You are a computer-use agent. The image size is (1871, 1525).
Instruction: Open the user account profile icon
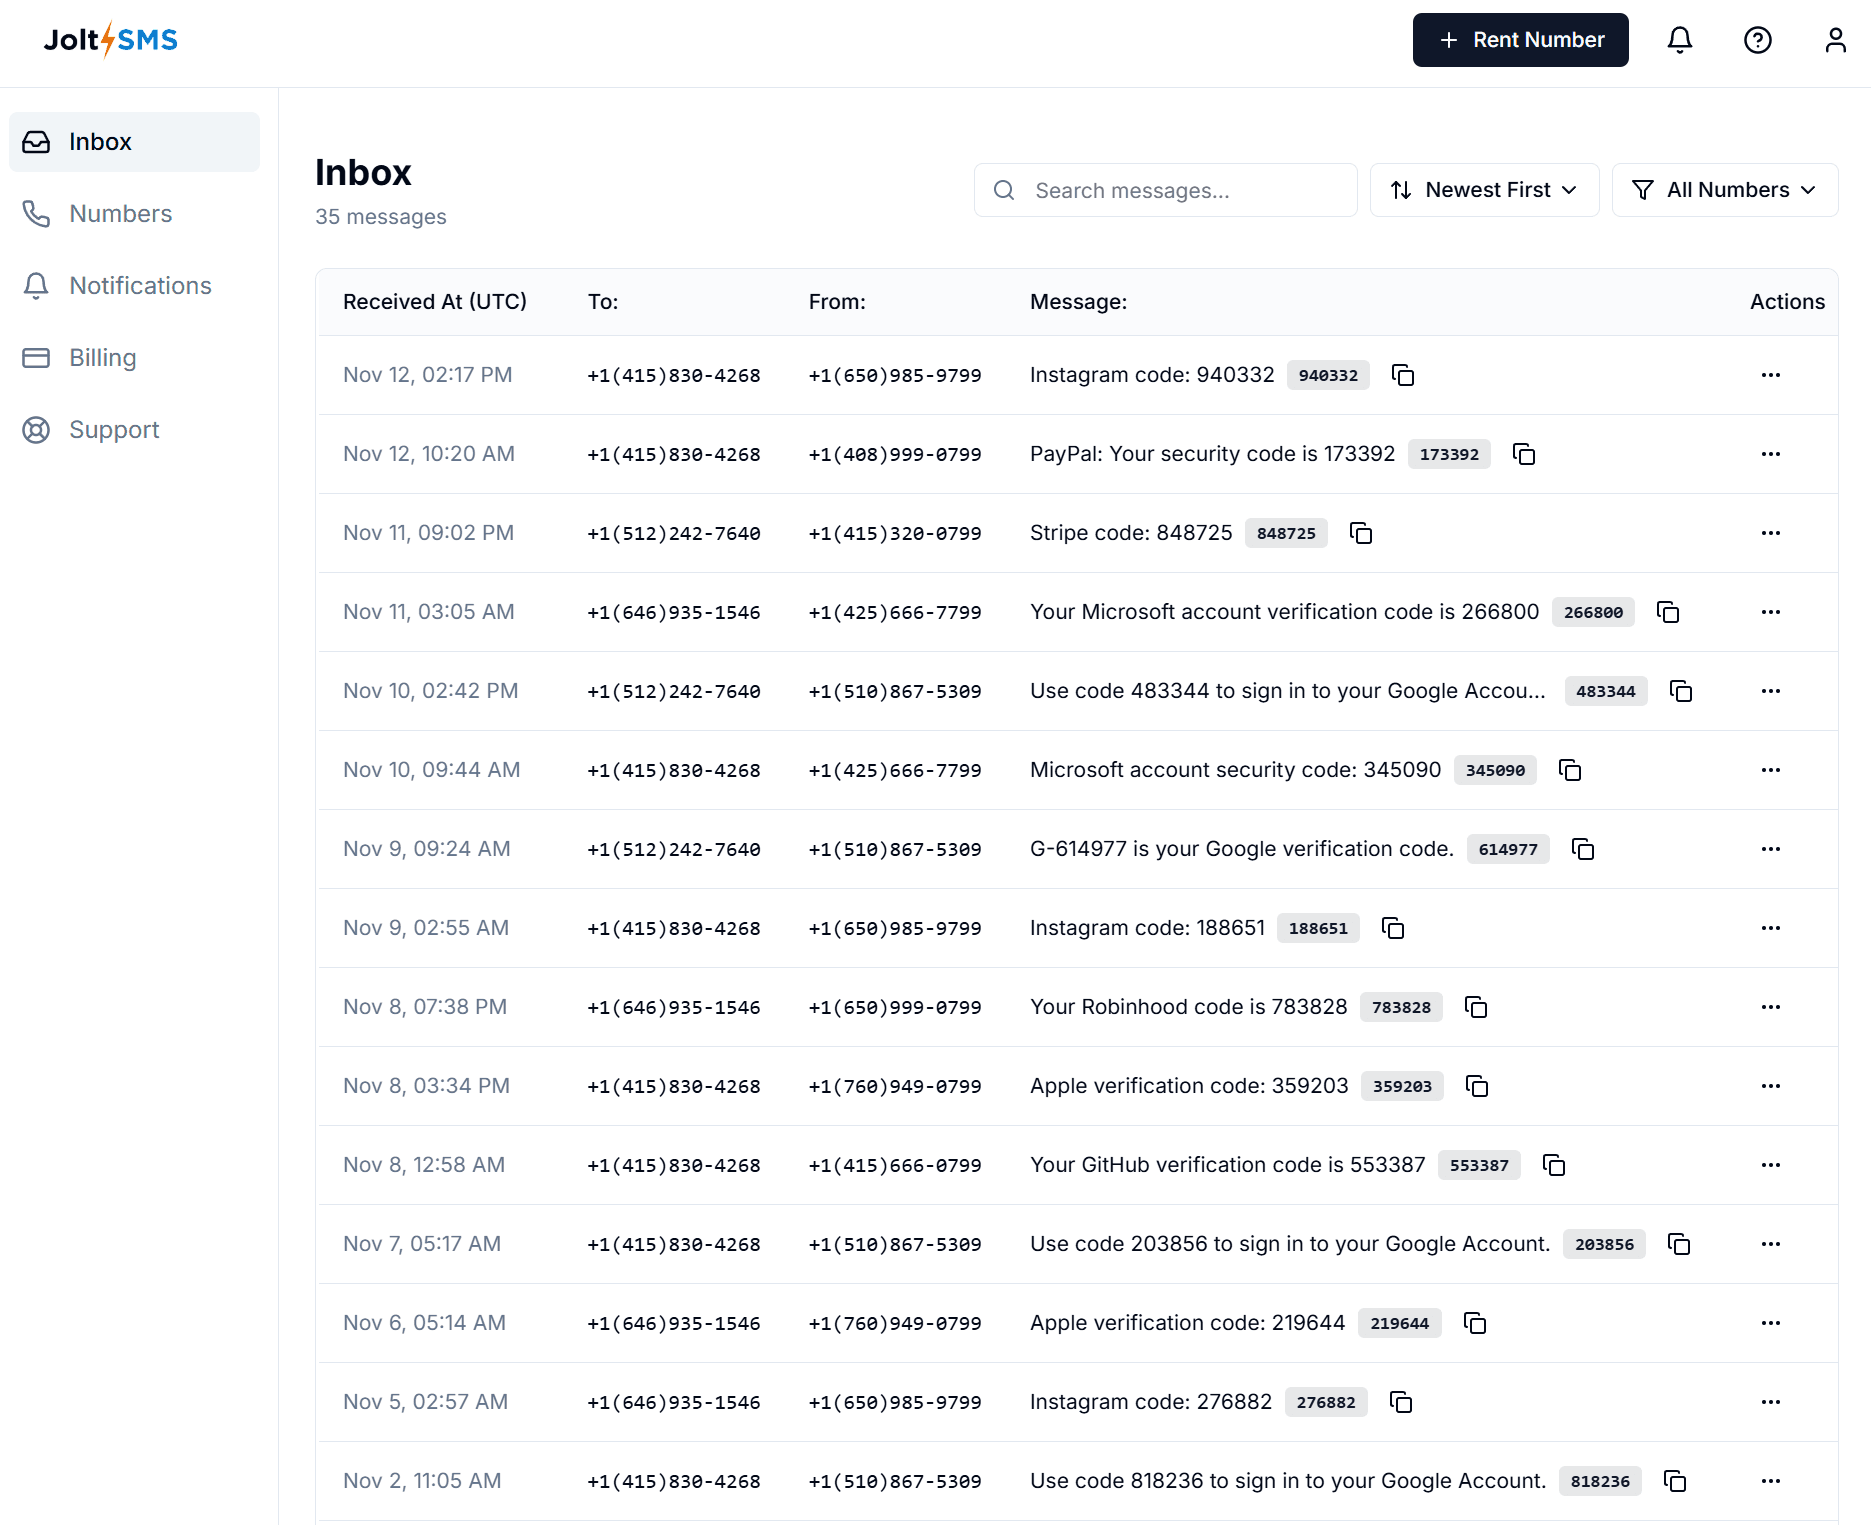pyautogui.click(x=1836, y=40)
